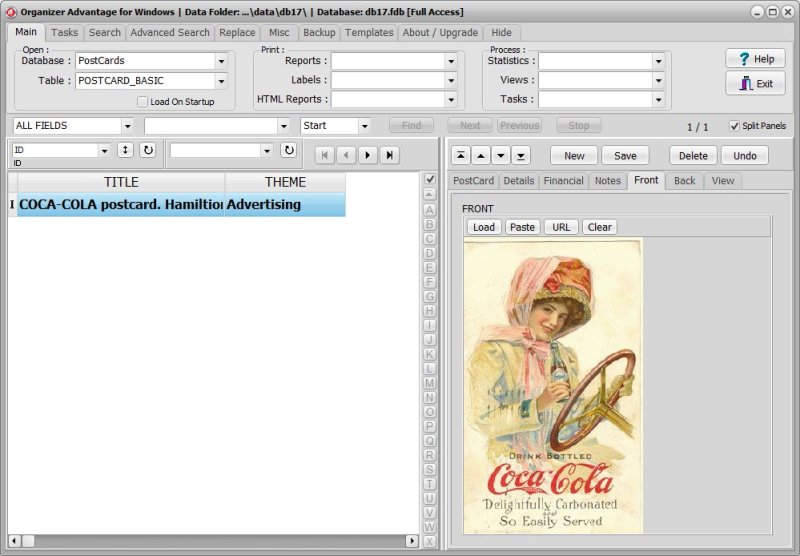
Task: Click the up-arrow icon above the letter A filter
Action: click(x=430, y=194)
